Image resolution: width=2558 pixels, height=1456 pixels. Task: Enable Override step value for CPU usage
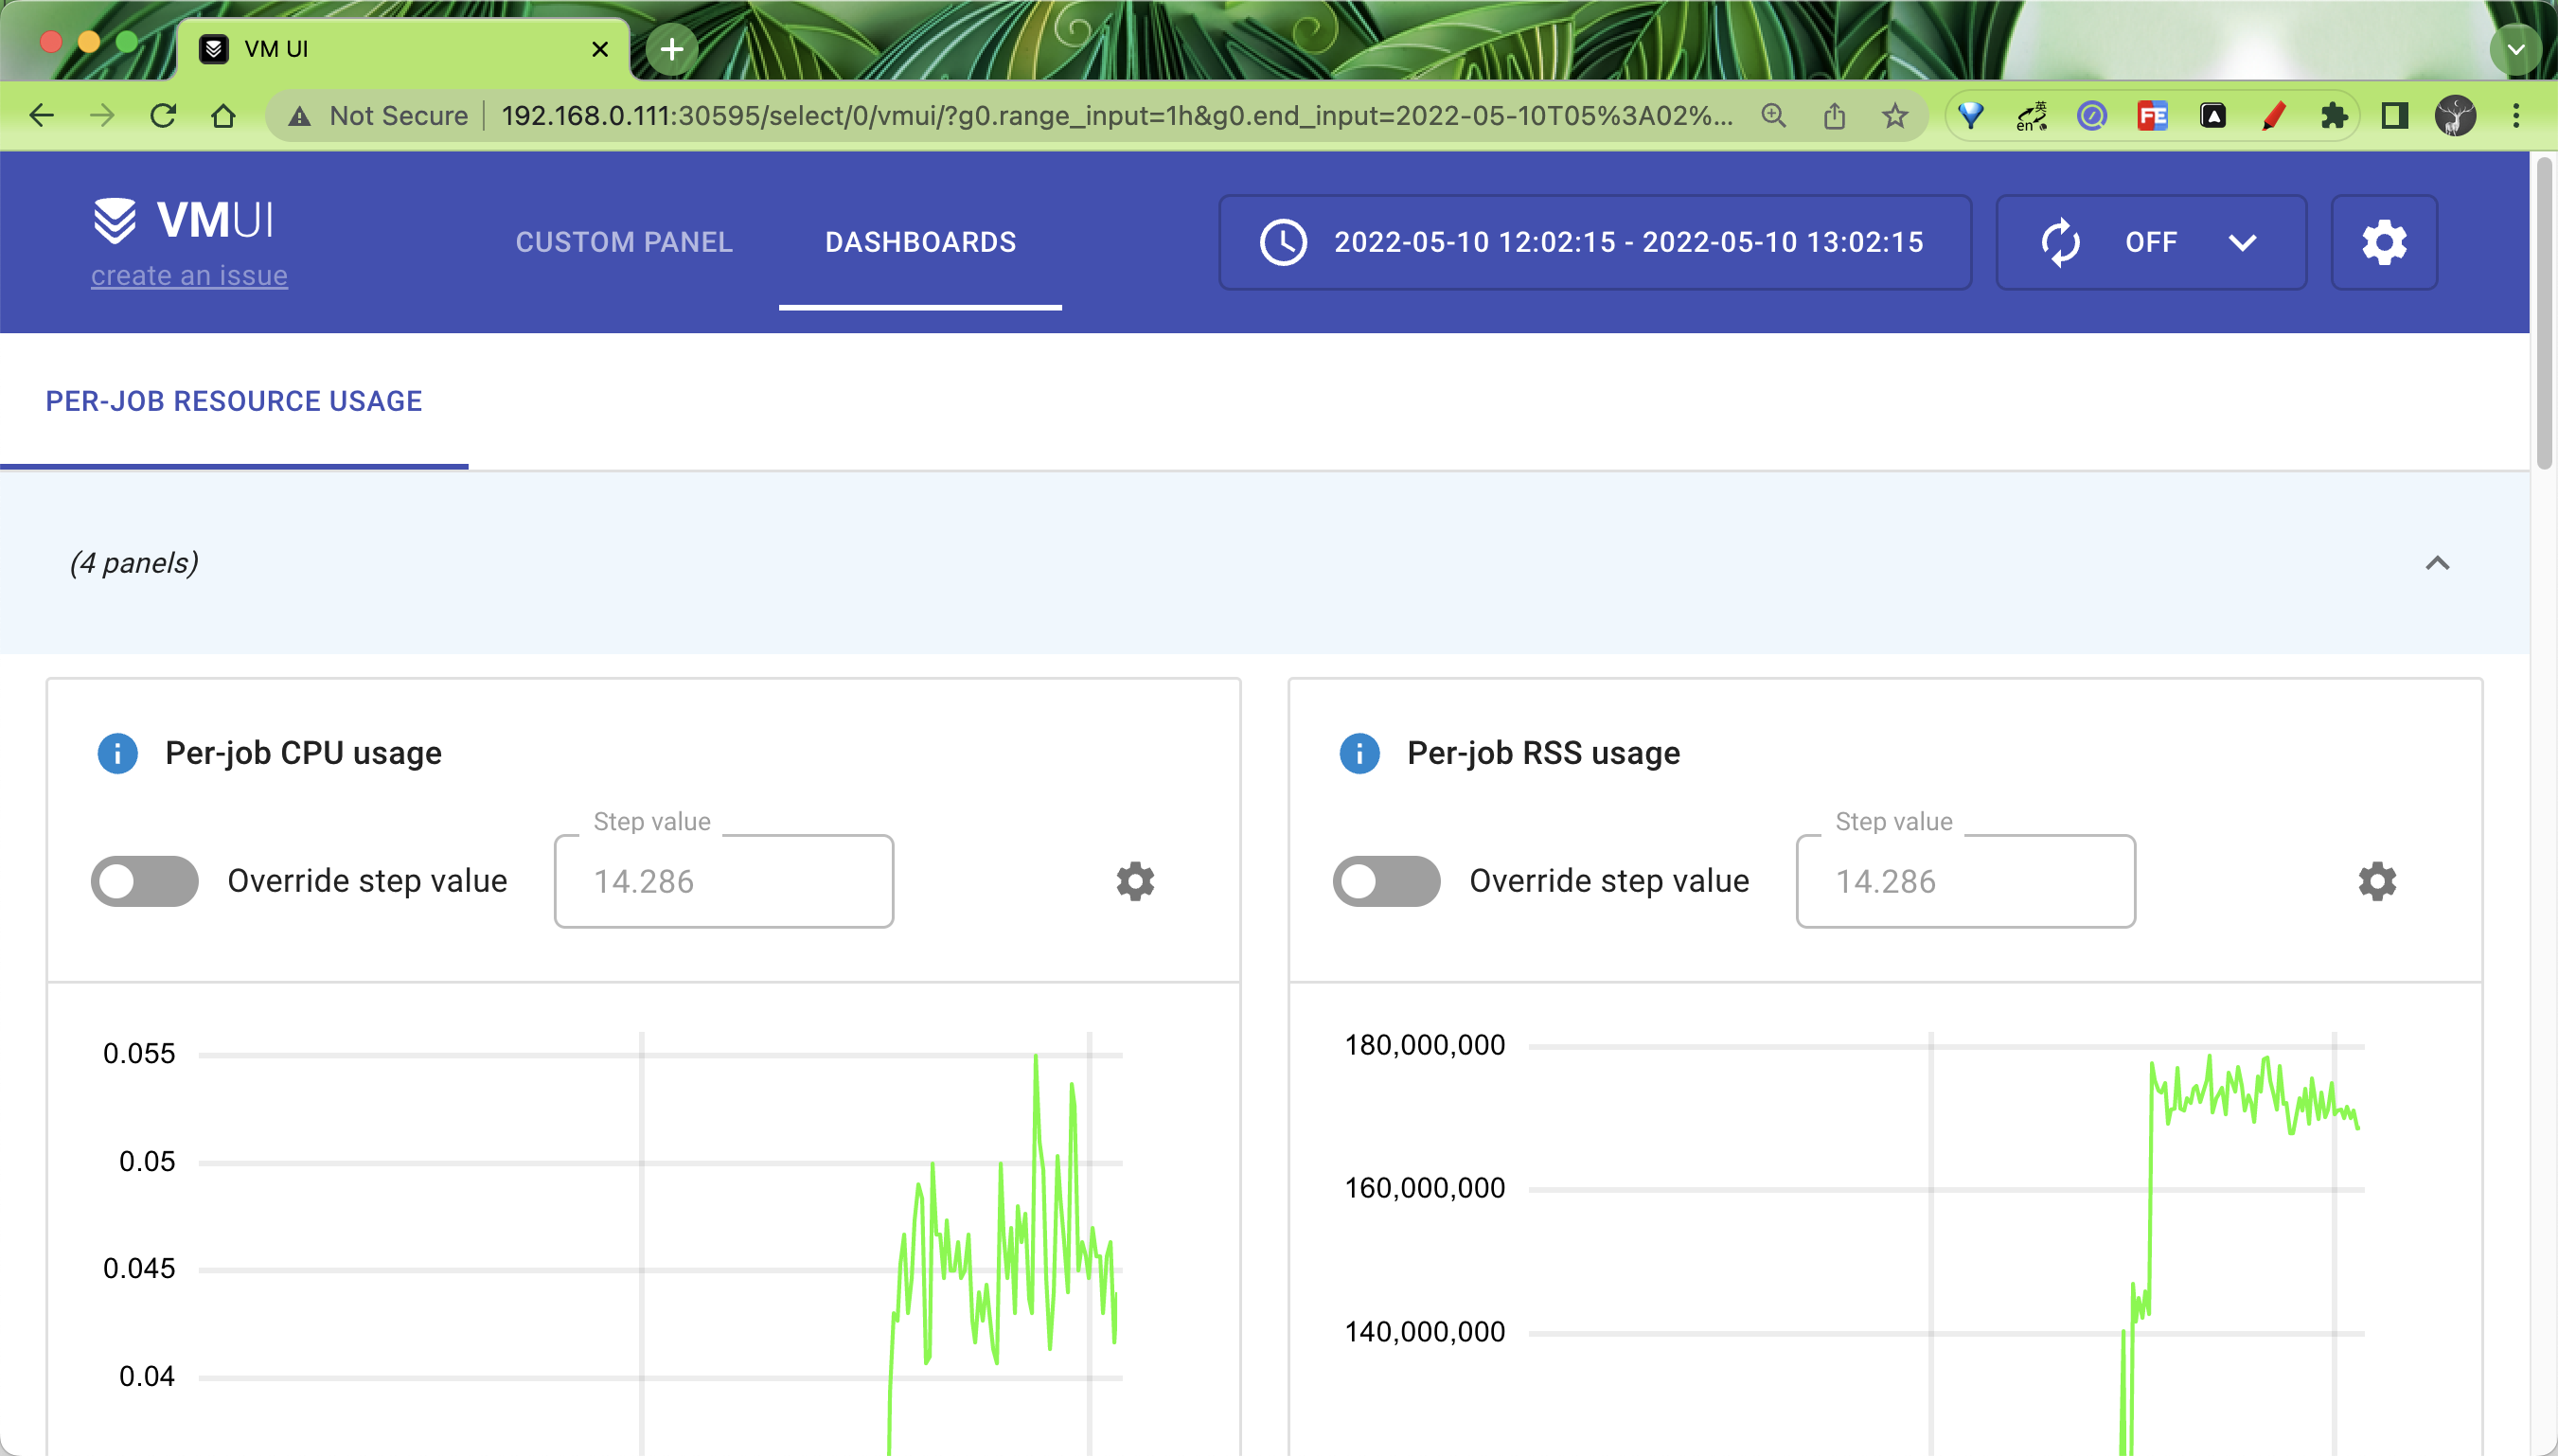click(145, 881)
